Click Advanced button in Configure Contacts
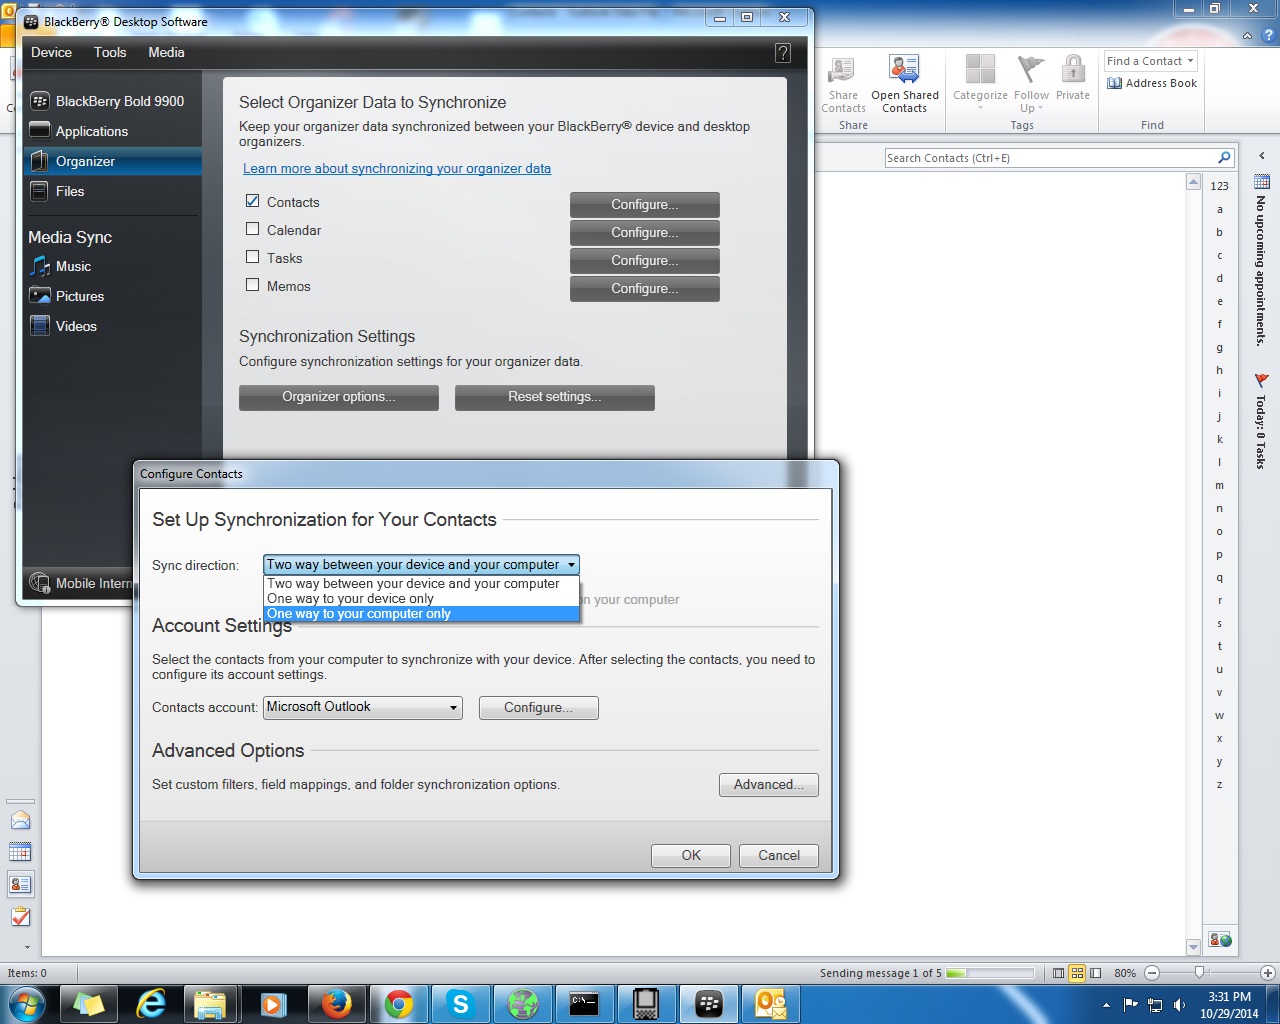 769,785
